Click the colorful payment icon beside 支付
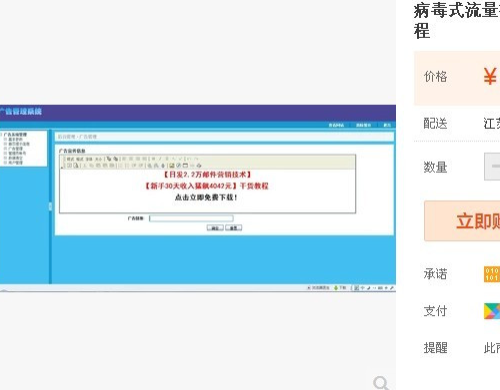Viewport: 500px width, 390px height. click(492, 311)
